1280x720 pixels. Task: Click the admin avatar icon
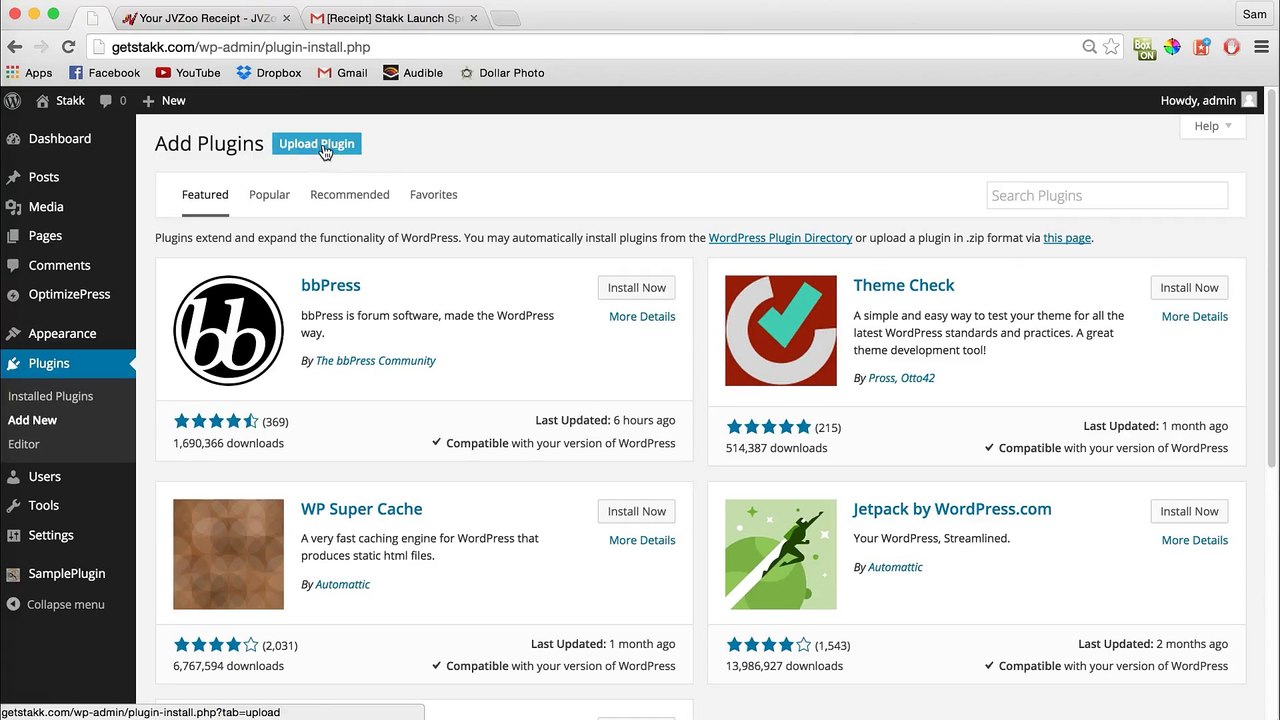[1249, 100]
